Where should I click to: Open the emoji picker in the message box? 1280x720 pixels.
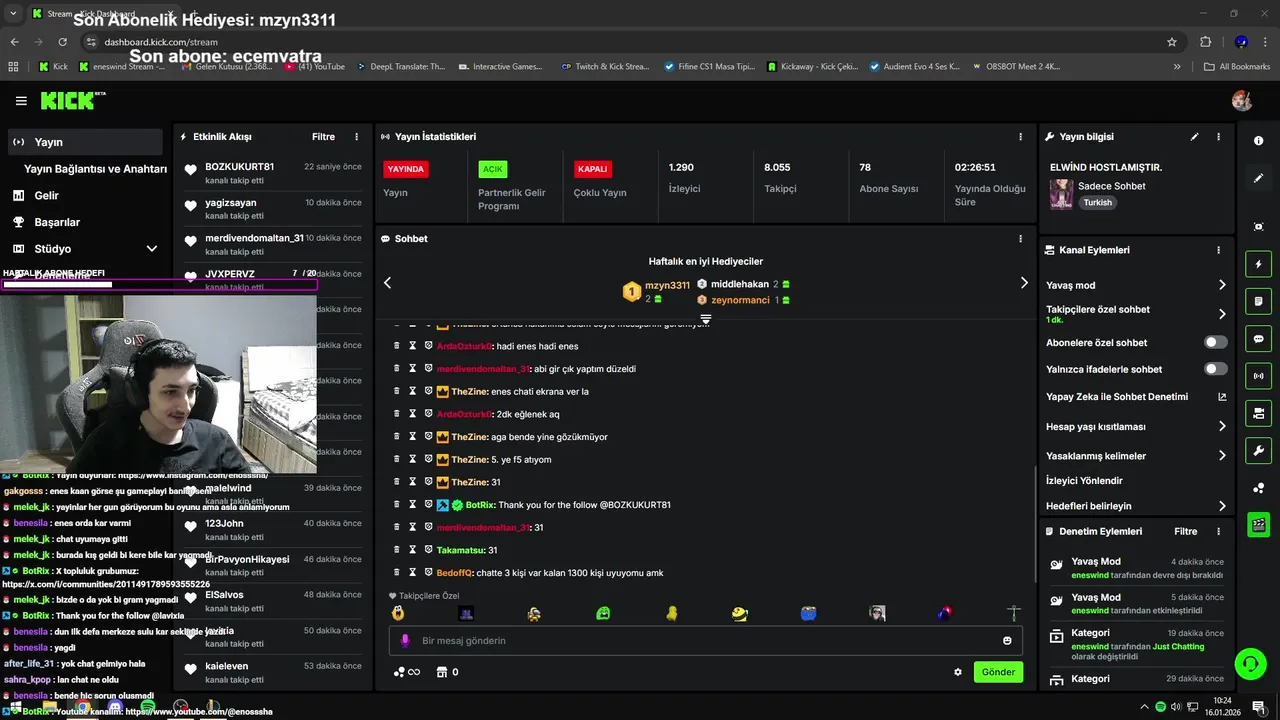click(1007, 641)
